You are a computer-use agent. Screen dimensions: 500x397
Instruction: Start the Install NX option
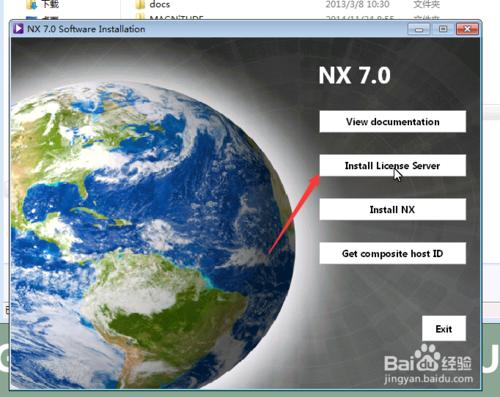(392, 209)
